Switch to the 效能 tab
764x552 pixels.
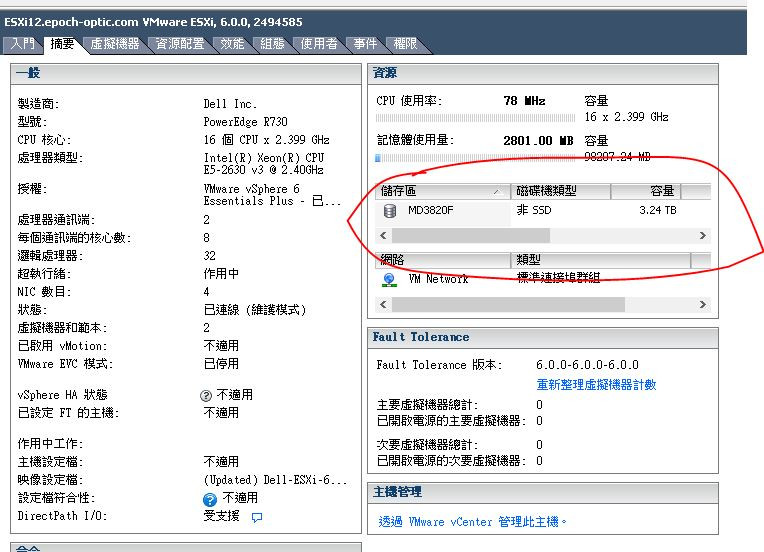coord(232,44)
